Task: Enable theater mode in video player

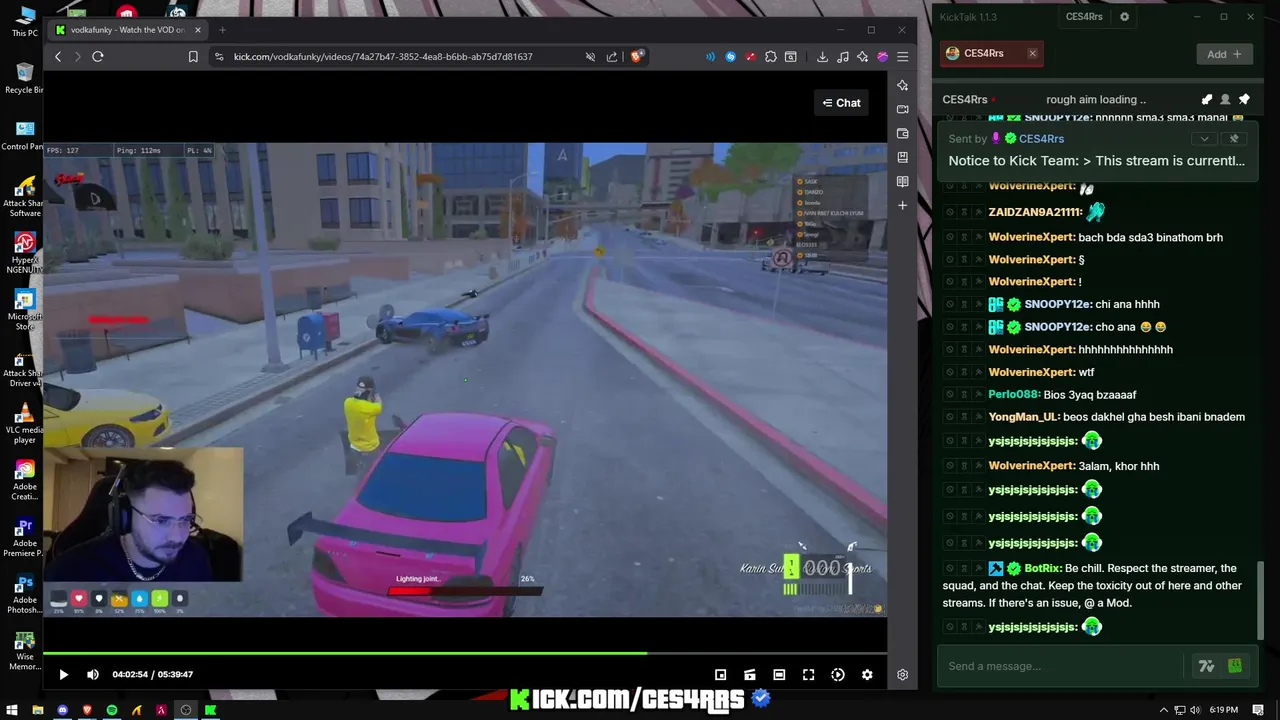Action: pos(779,675)
